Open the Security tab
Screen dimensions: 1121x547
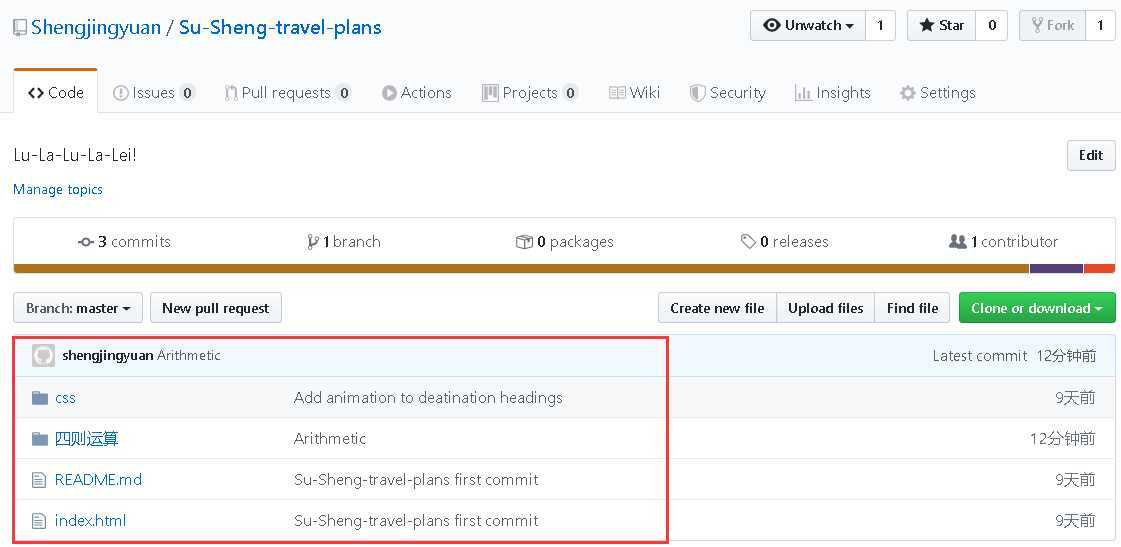728,93
